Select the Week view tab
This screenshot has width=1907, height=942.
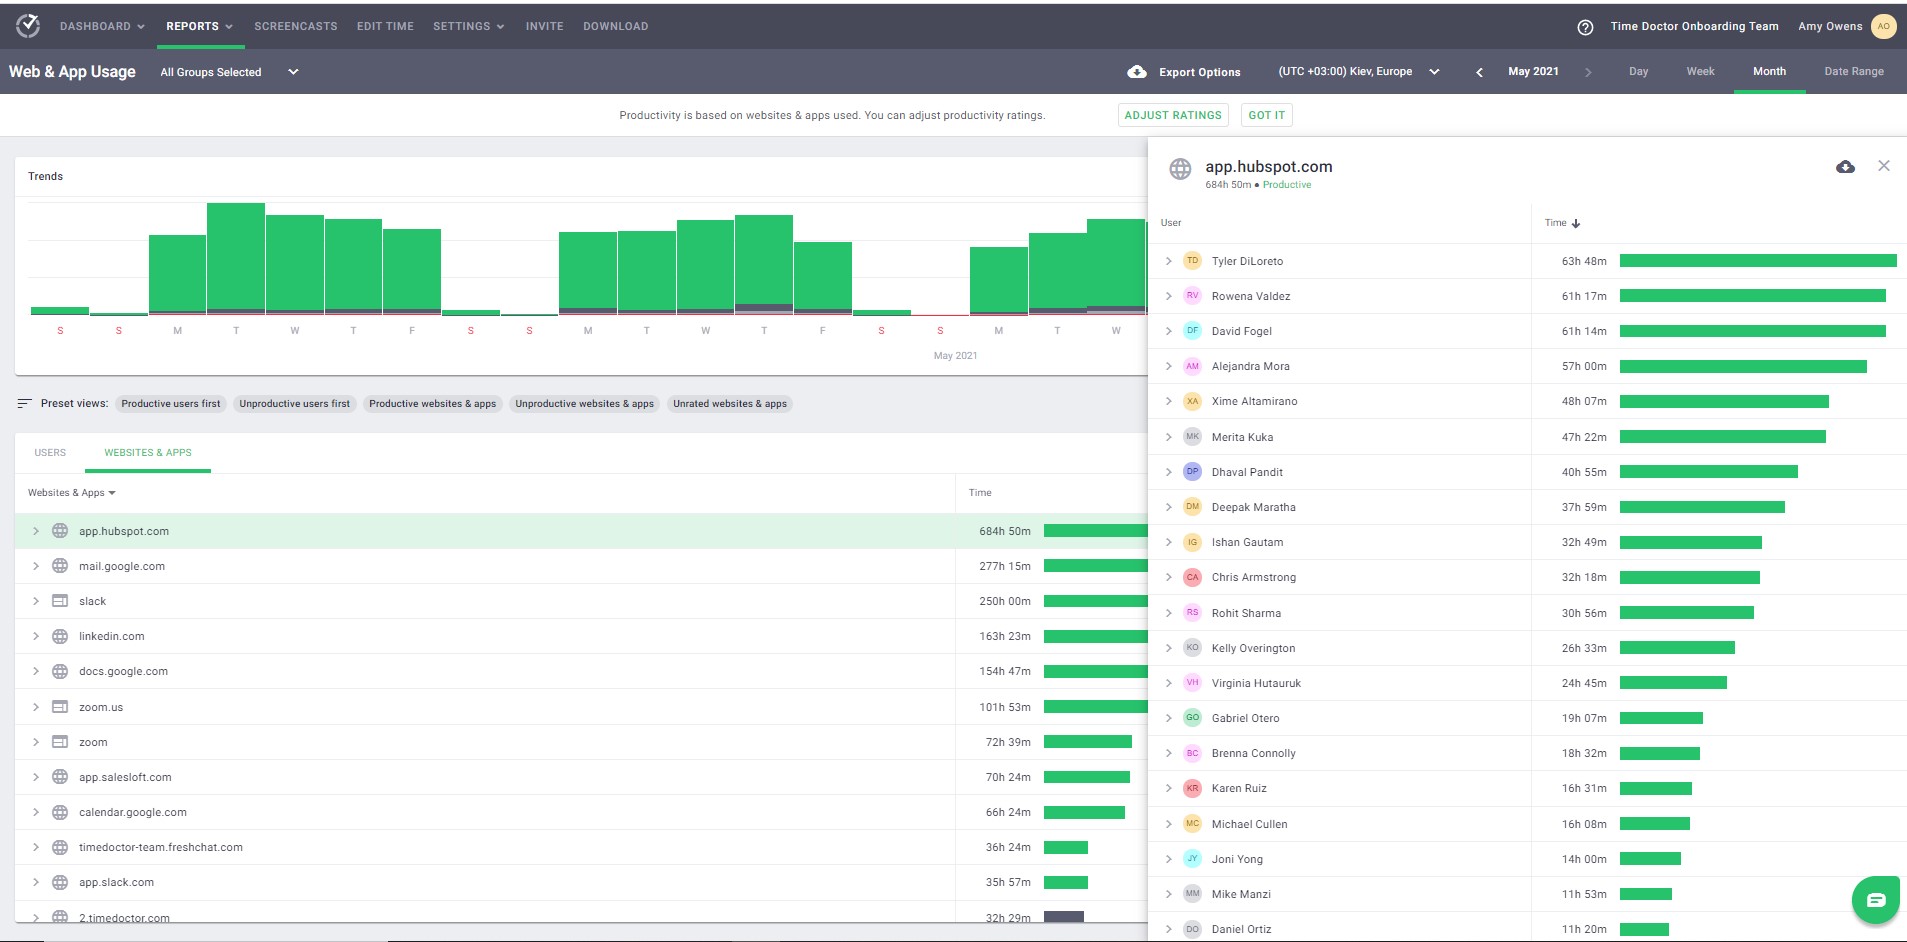pyautogui.click(x=1700, y=72)
